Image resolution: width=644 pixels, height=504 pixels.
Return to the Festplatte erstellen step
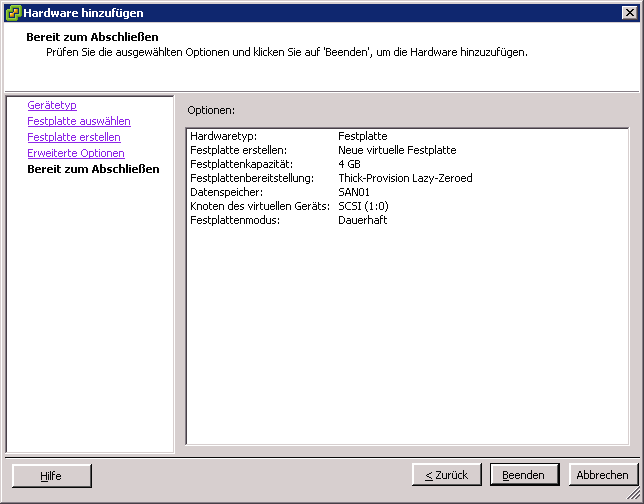coord(73,137)
